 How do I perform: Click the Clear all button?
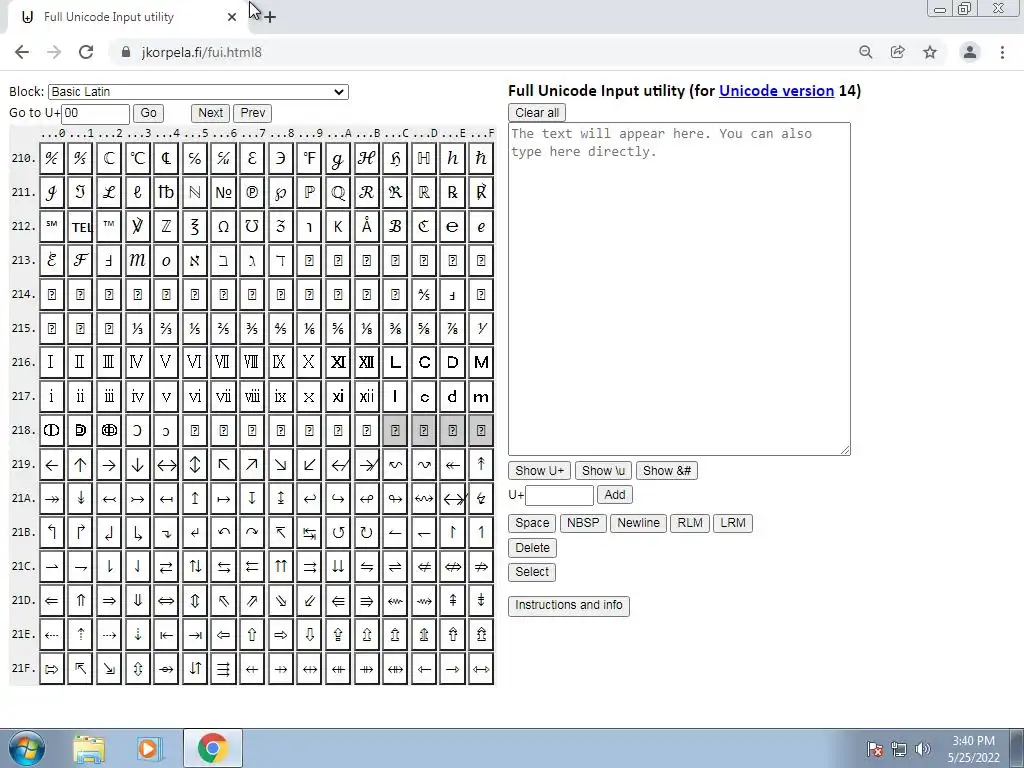537,112
